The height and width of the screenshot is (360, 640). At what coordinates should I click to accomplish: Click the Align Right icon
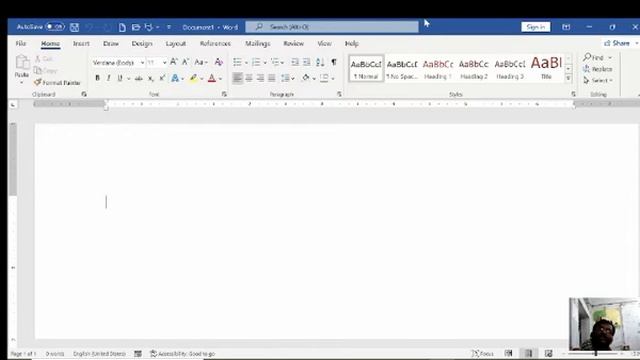click(x=260, y=78)
